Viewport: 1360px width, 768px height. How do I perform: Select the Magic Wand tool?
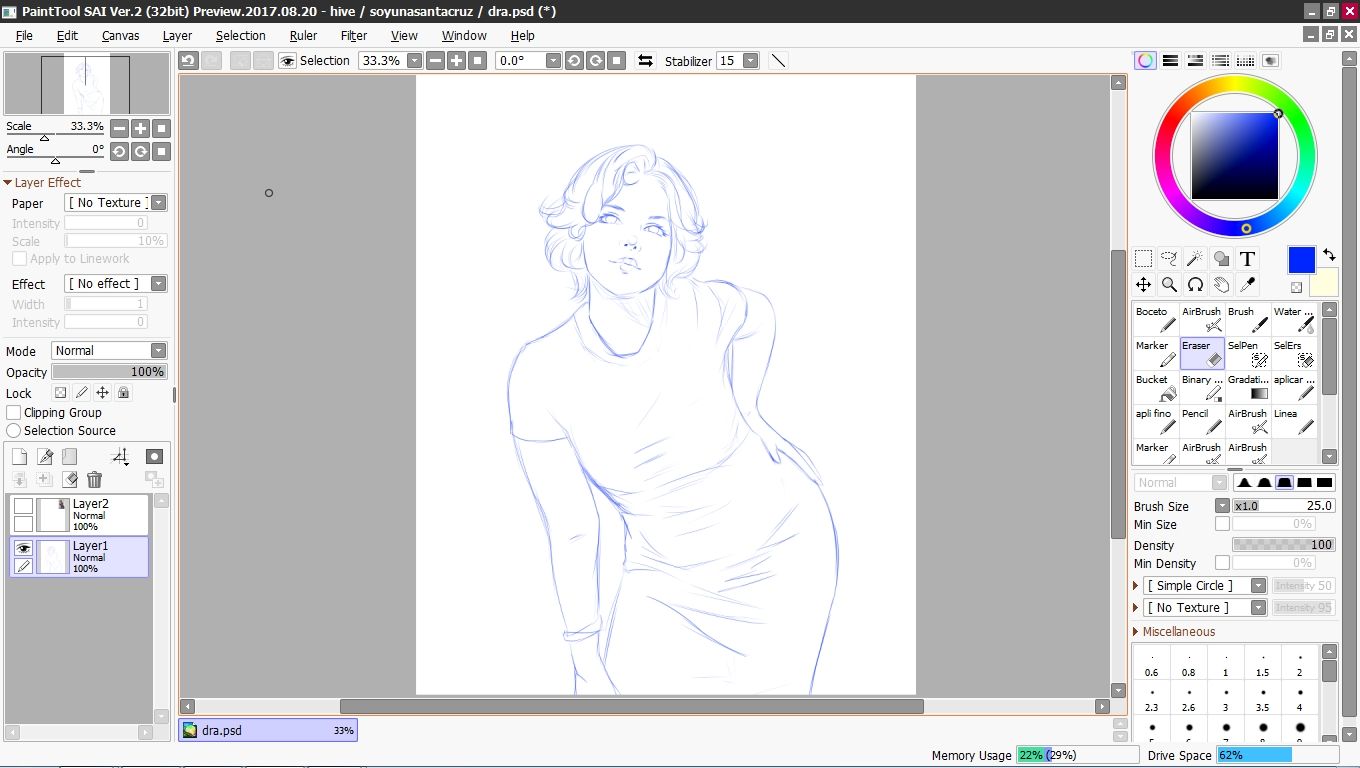[1195, 259]
